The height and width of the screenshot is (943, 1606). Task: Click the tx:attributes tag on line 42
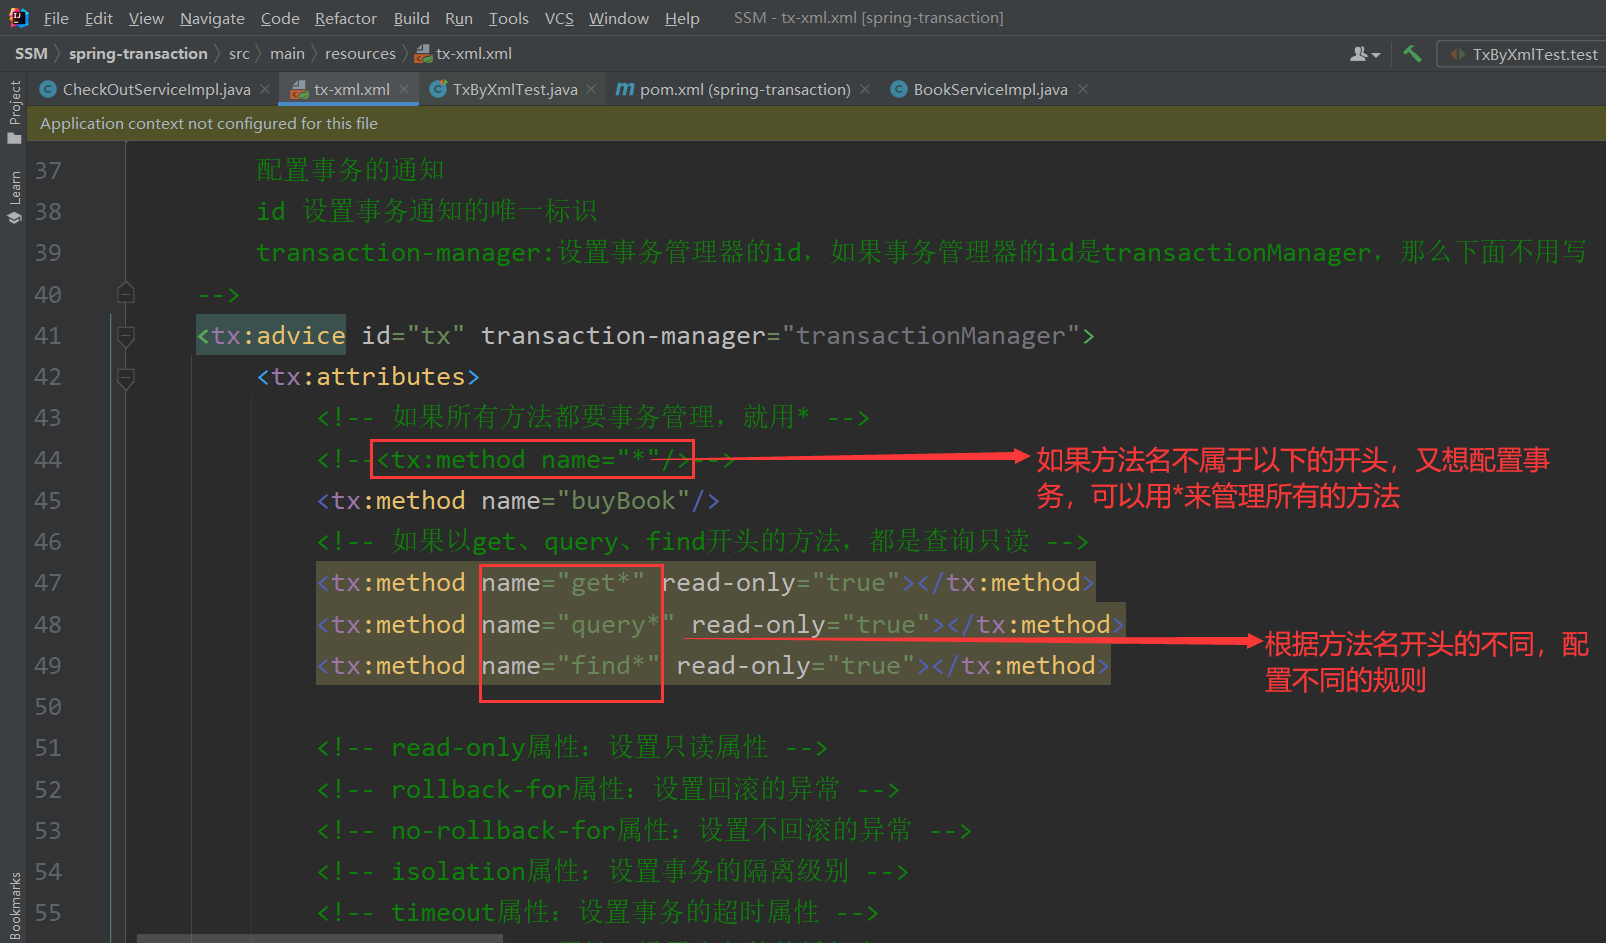tap(368, 377)
